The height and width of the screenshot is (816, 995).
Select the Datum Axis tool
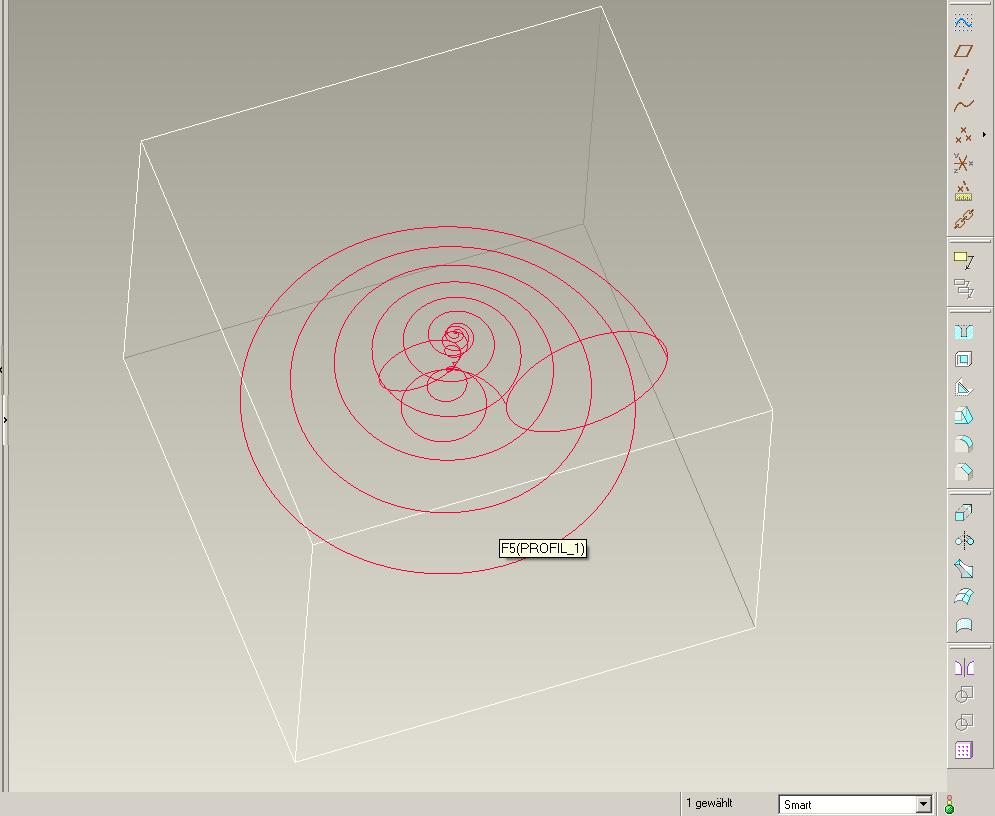coord(963,79)
